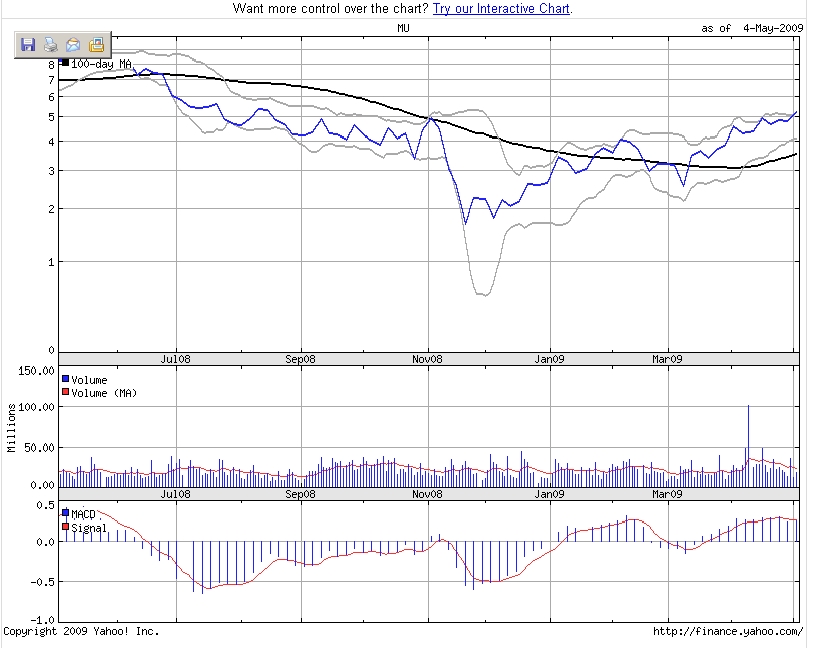
Task: Click the 'Millions' vertical axis label
Action: [12, 428]
